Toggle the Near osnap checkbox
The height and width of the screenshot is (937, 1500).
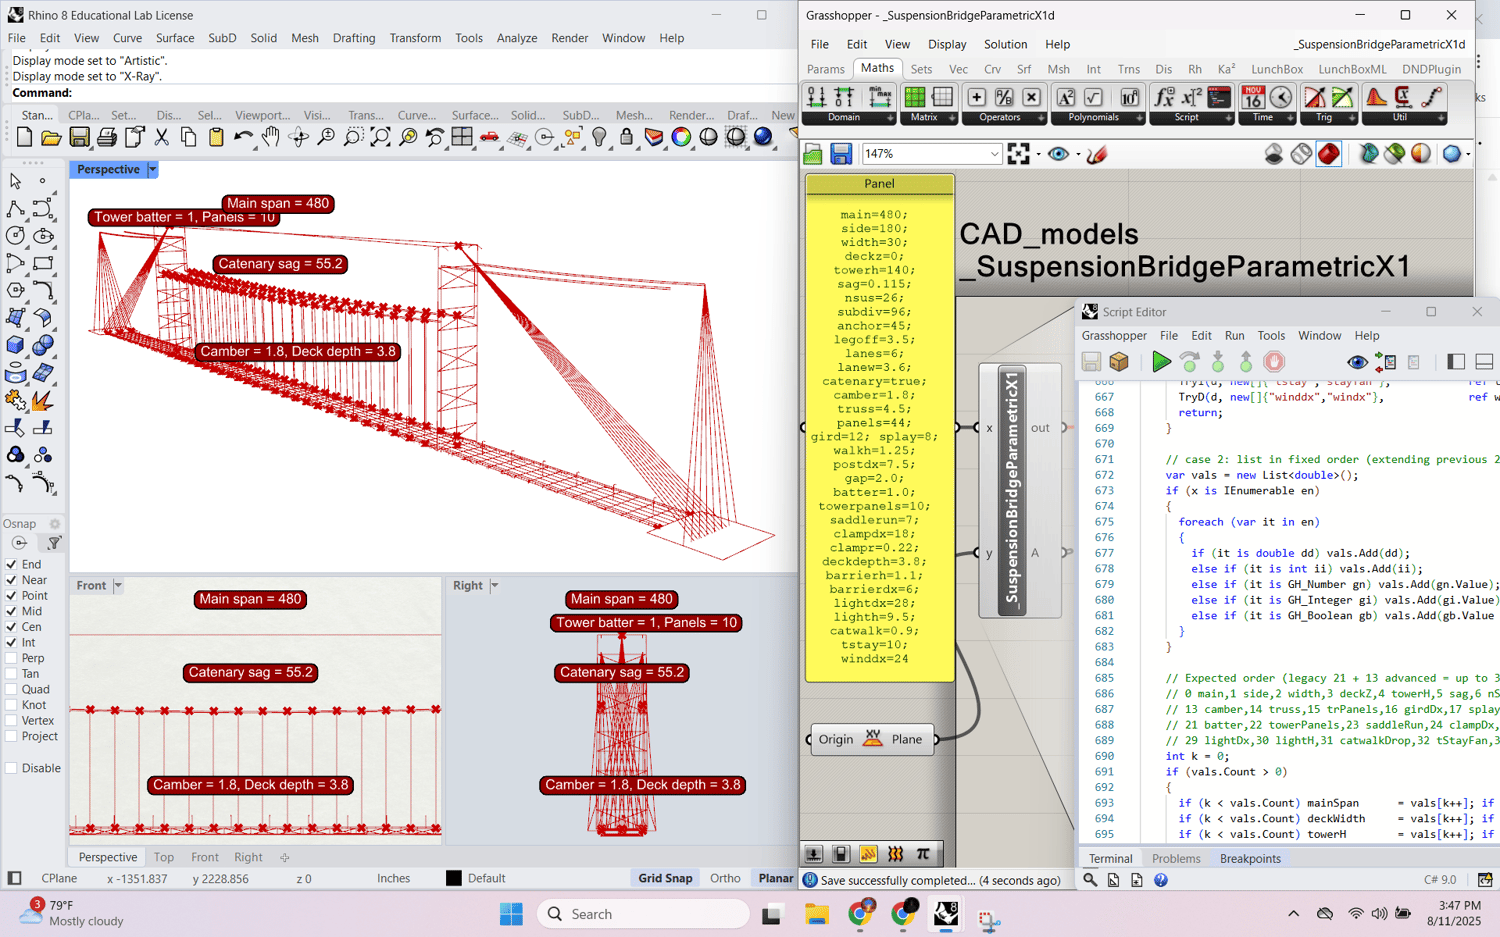[x=11, y=580]
